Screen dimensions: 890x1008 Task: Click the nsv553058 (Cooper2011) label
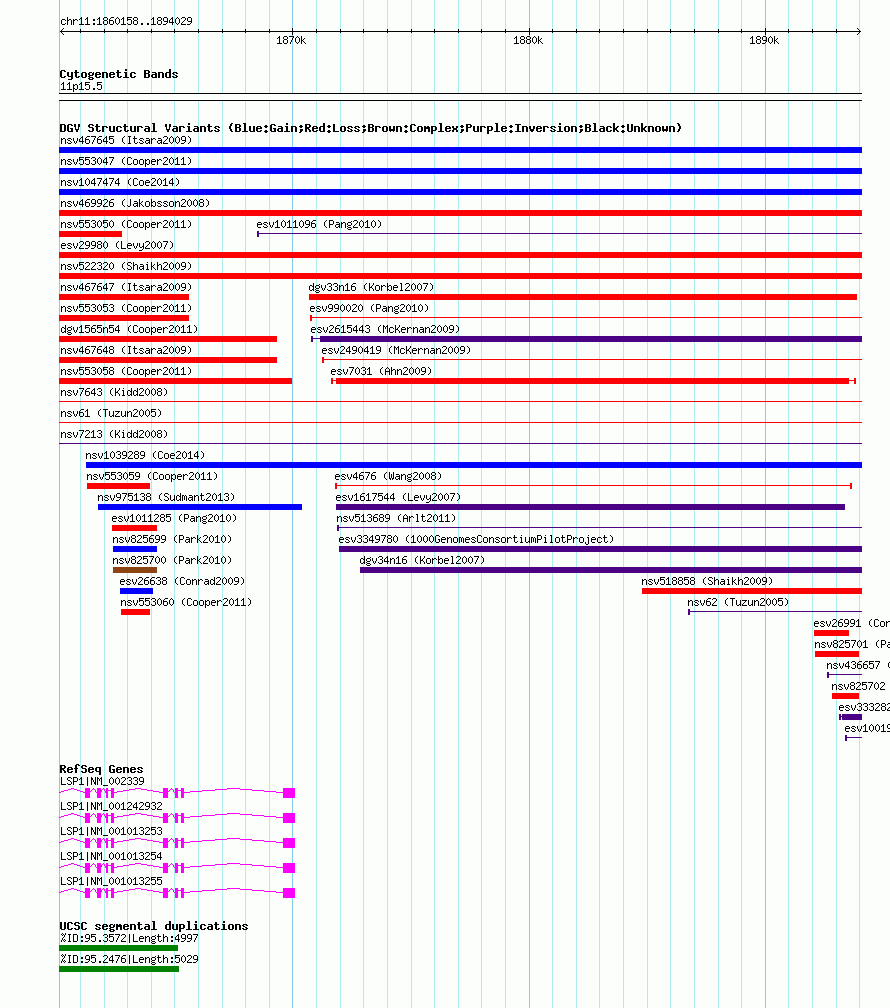click(126, 371)
